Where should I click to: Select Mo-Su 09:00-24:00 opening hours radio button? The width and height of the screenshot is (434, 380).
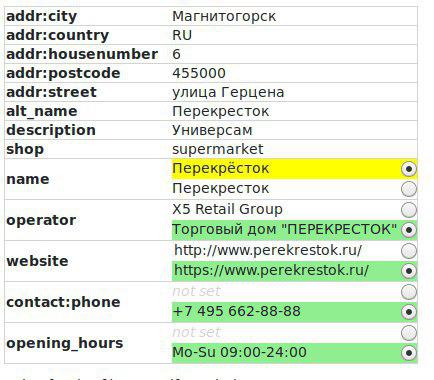click(x=409, y=353)
